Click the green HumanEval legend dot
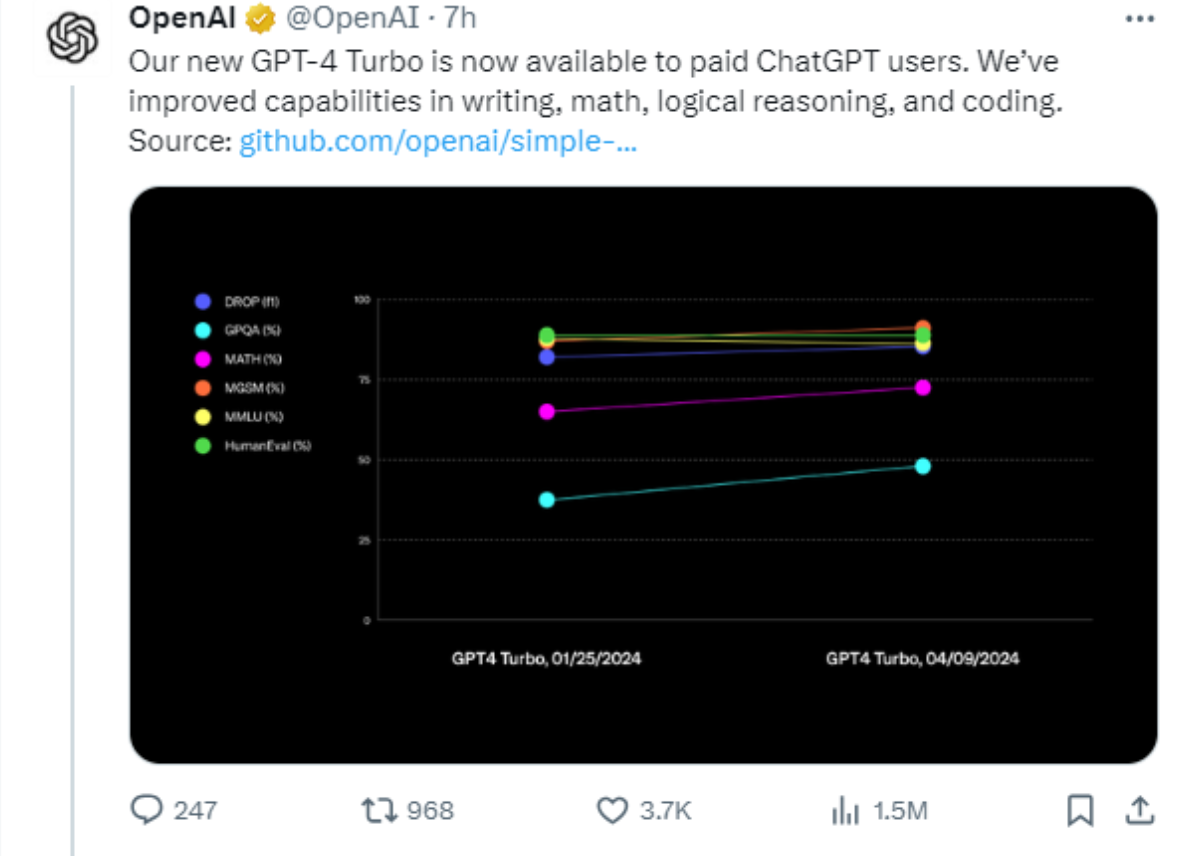 click(203, 446)
